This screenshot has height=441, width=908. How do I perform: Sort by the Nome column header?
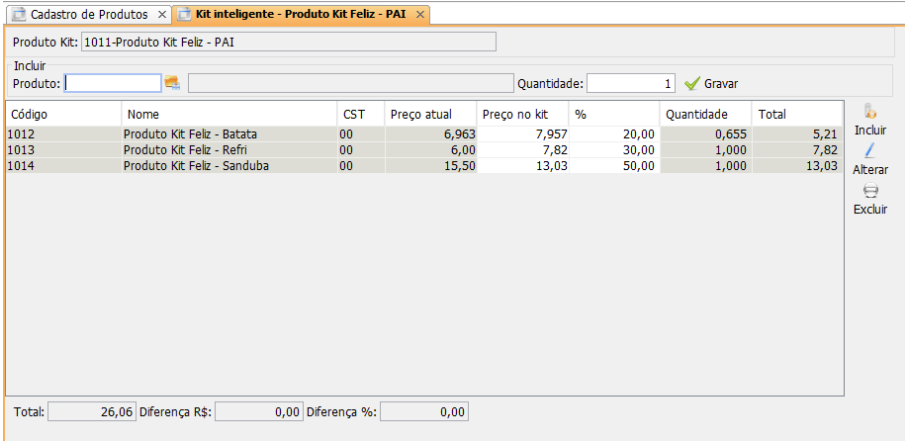[227, 114]
